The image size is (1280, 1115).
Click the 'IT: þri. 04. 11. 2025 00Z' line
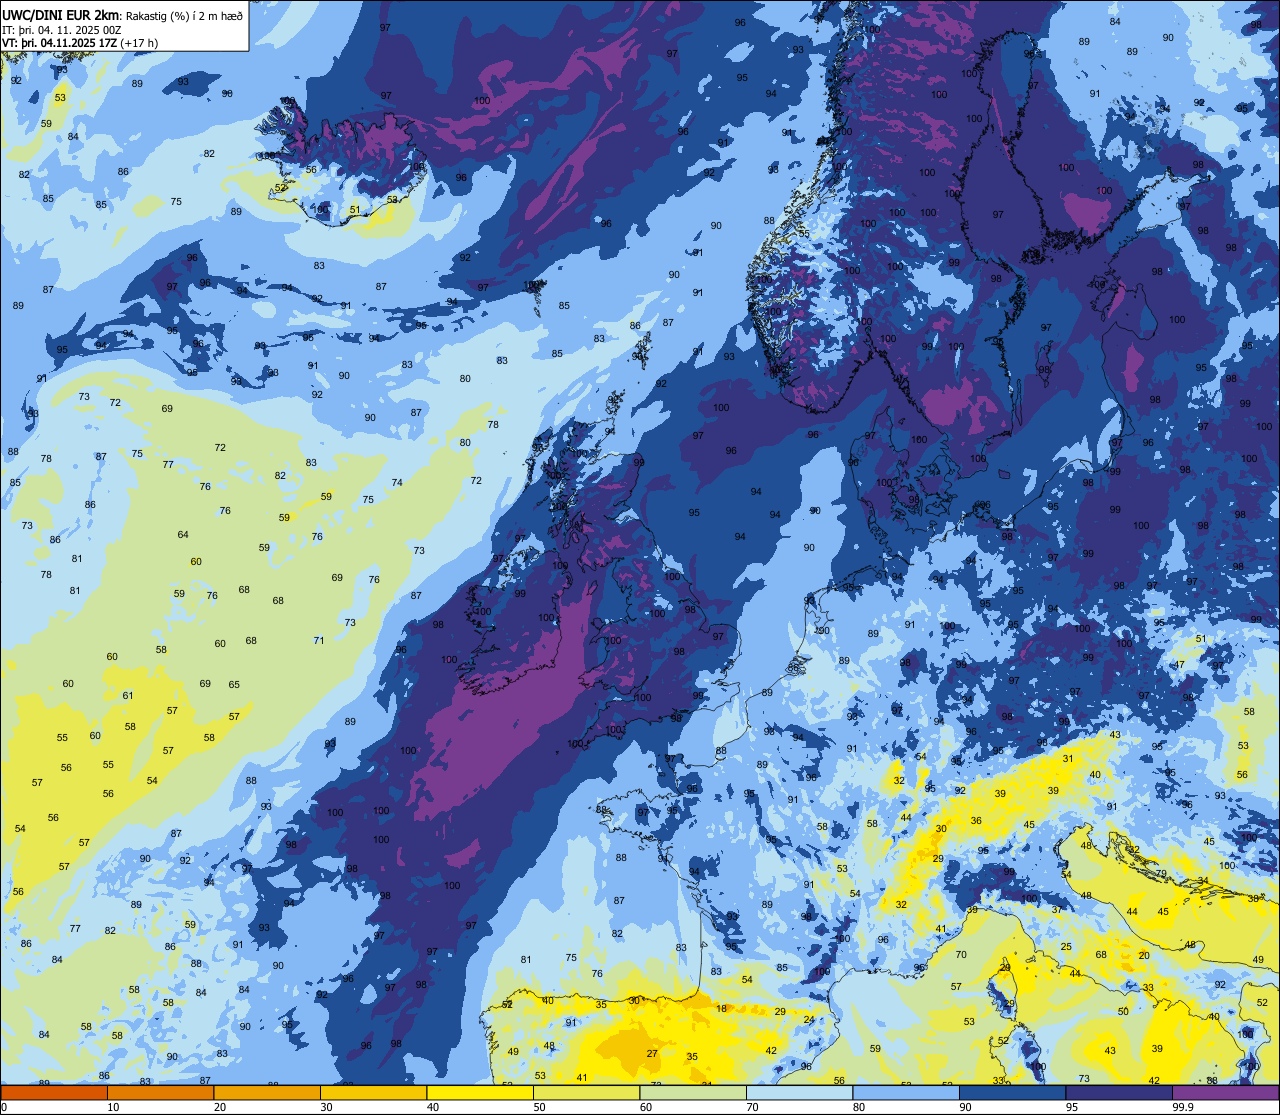[x=62, y=29]
